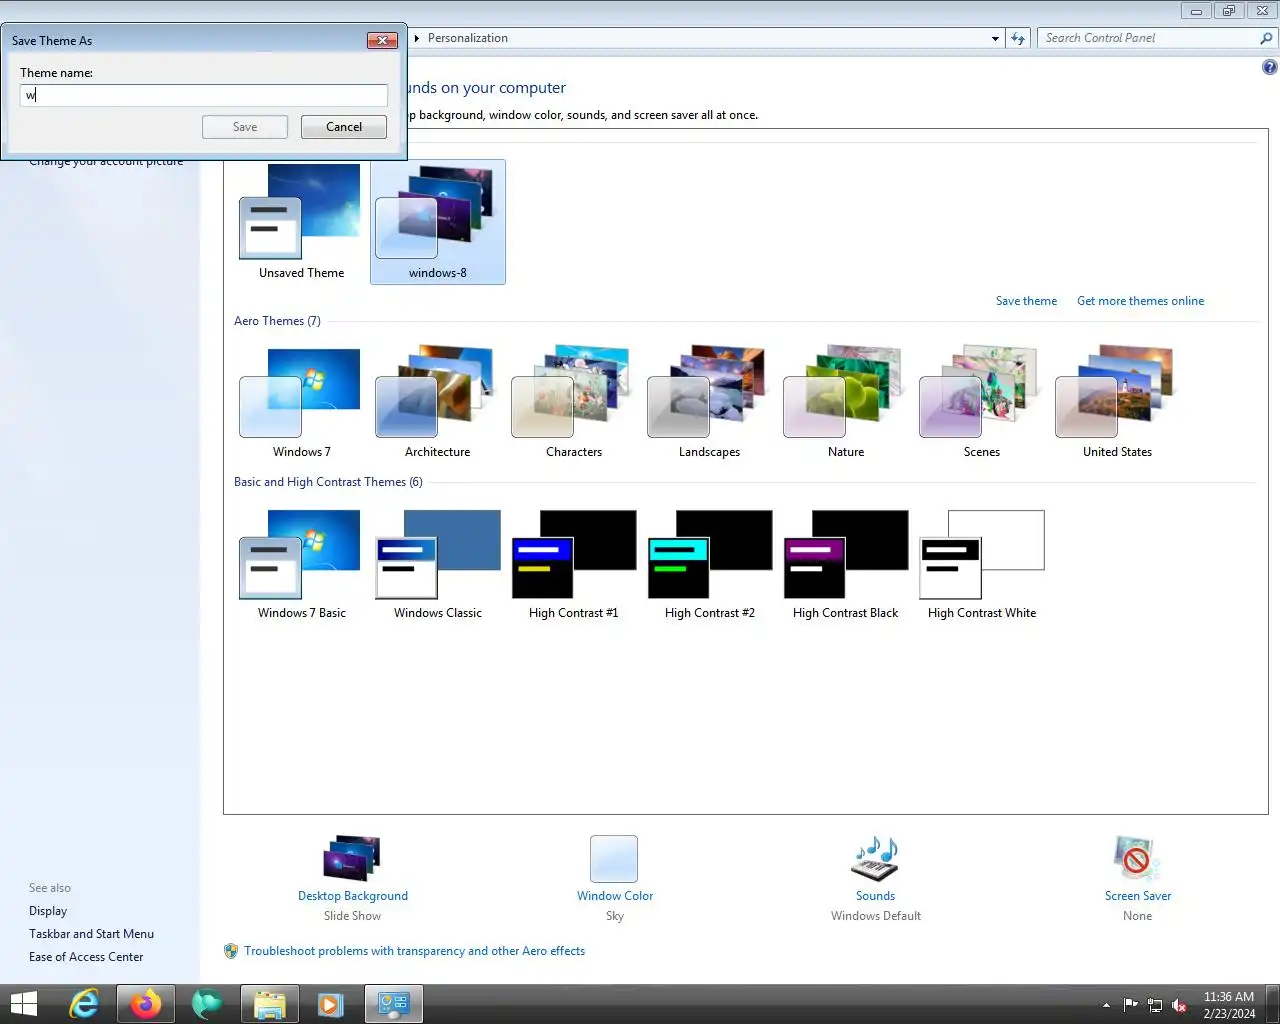
Task: Select the windows-8 theme
Action: (437, 222)
